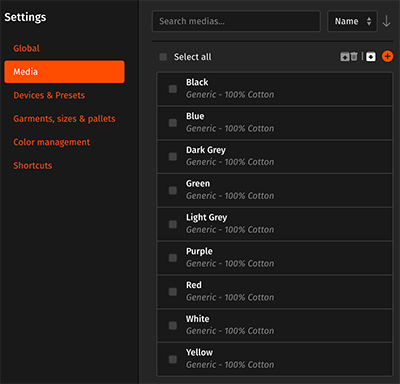
Task: Select the Dark Grey media name
Action: [x=206, y=150]
